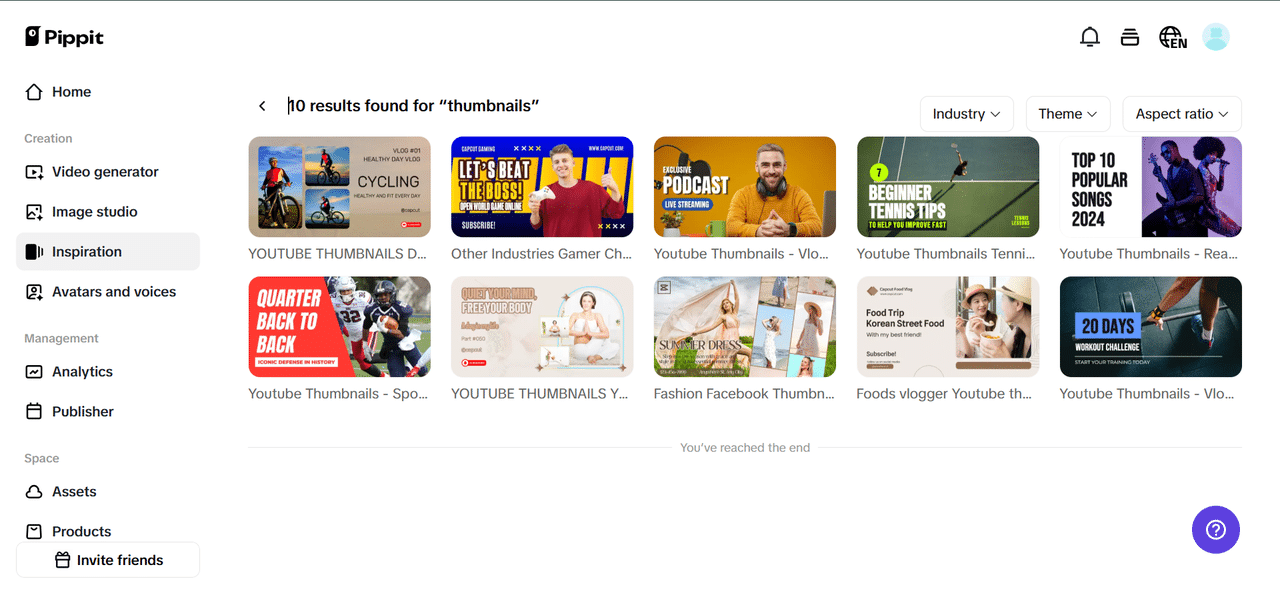Expand the Theme filter dropdown
The width and height of the screenshot is (1280, 593).
1068,114
